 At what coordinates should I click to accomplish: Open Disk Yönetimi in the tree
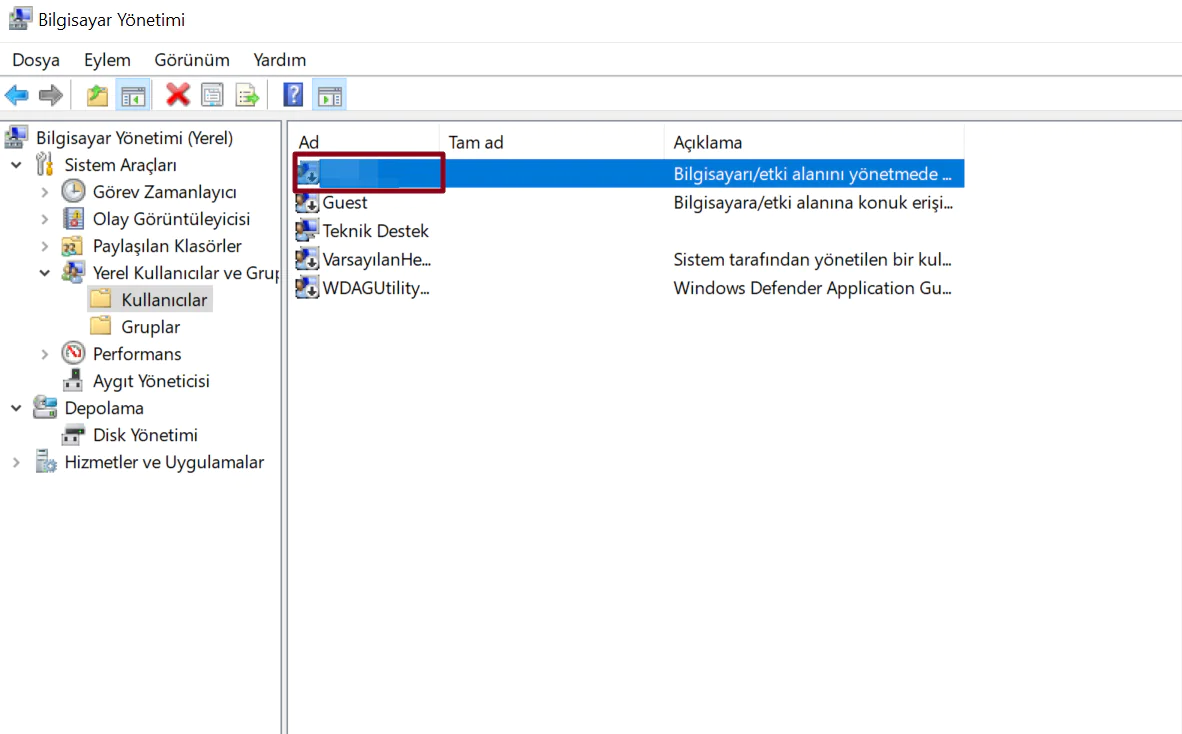tap(145, 435)
